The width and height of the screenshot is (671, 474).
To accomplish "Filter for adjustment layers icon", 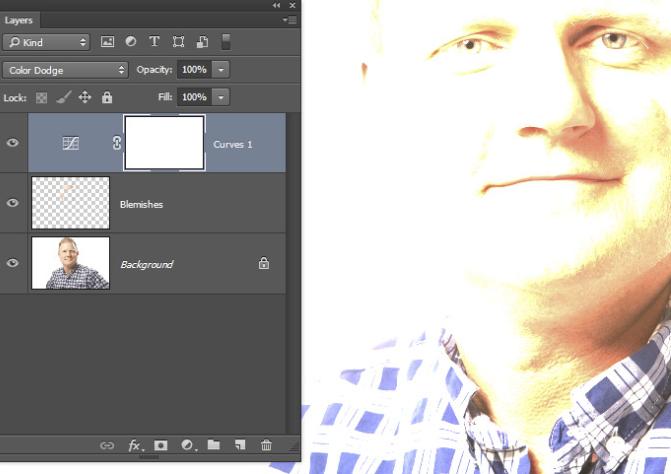I will pyautogui.click(x=131, y=42).
